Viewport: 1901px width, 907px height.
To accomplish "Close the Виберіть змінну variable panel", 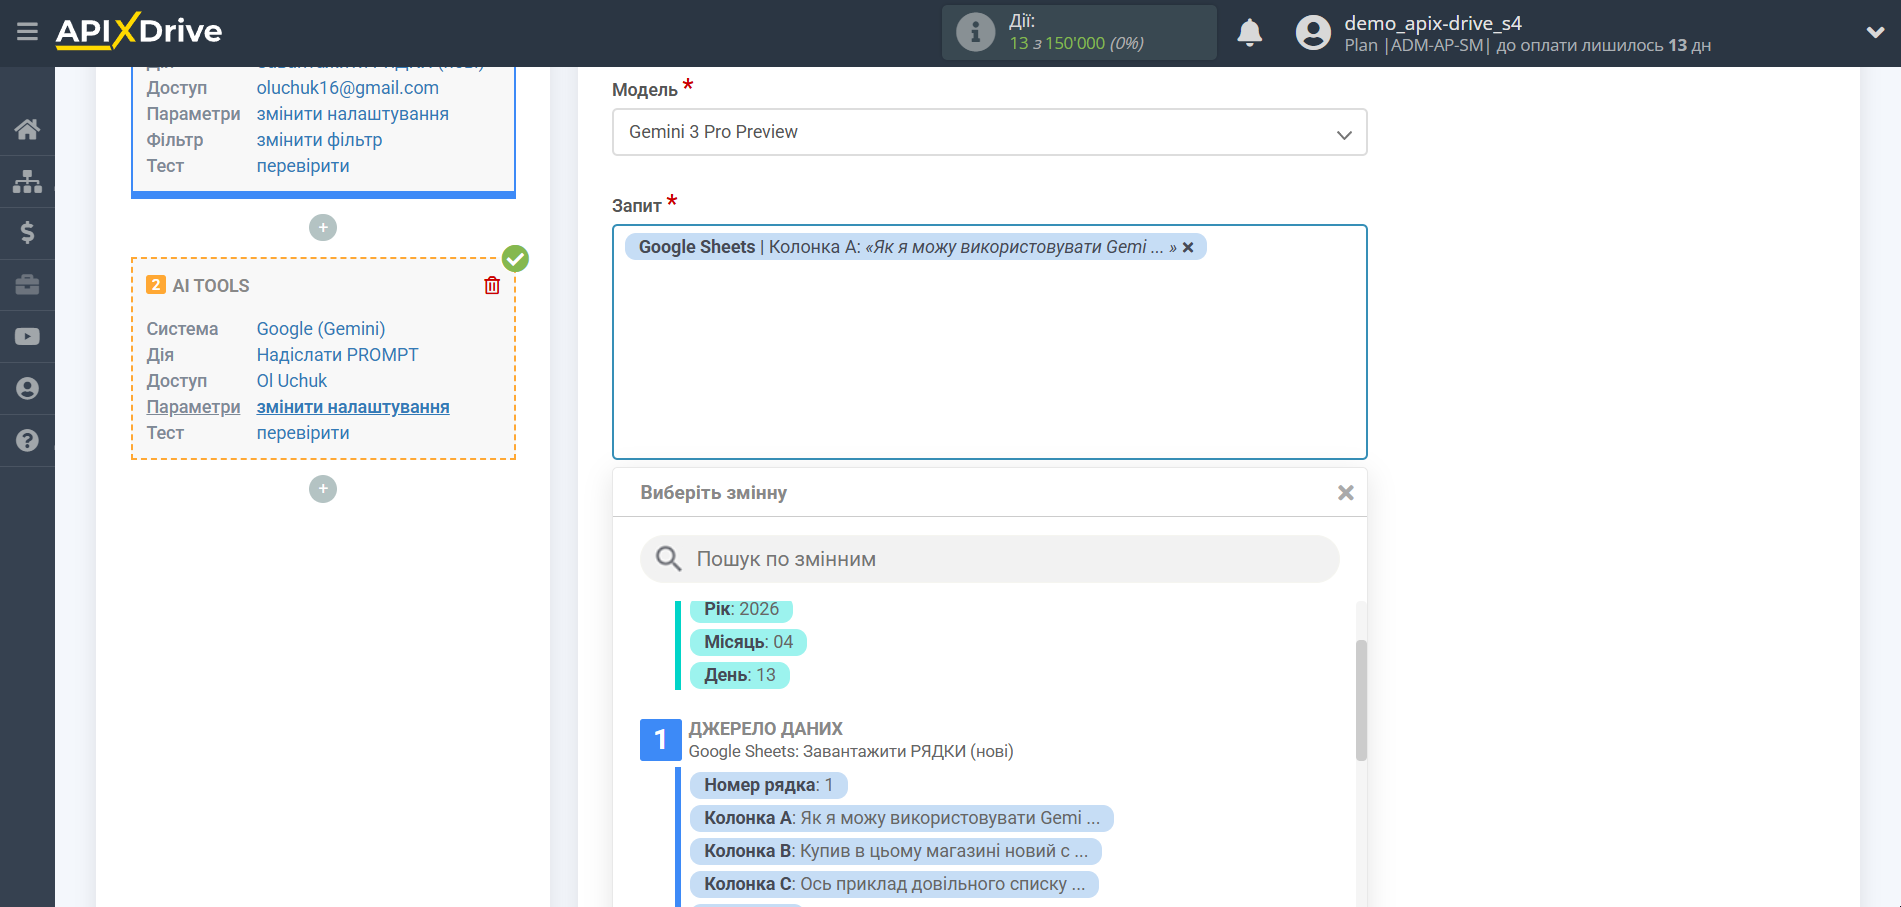I will pos(1345,493).
